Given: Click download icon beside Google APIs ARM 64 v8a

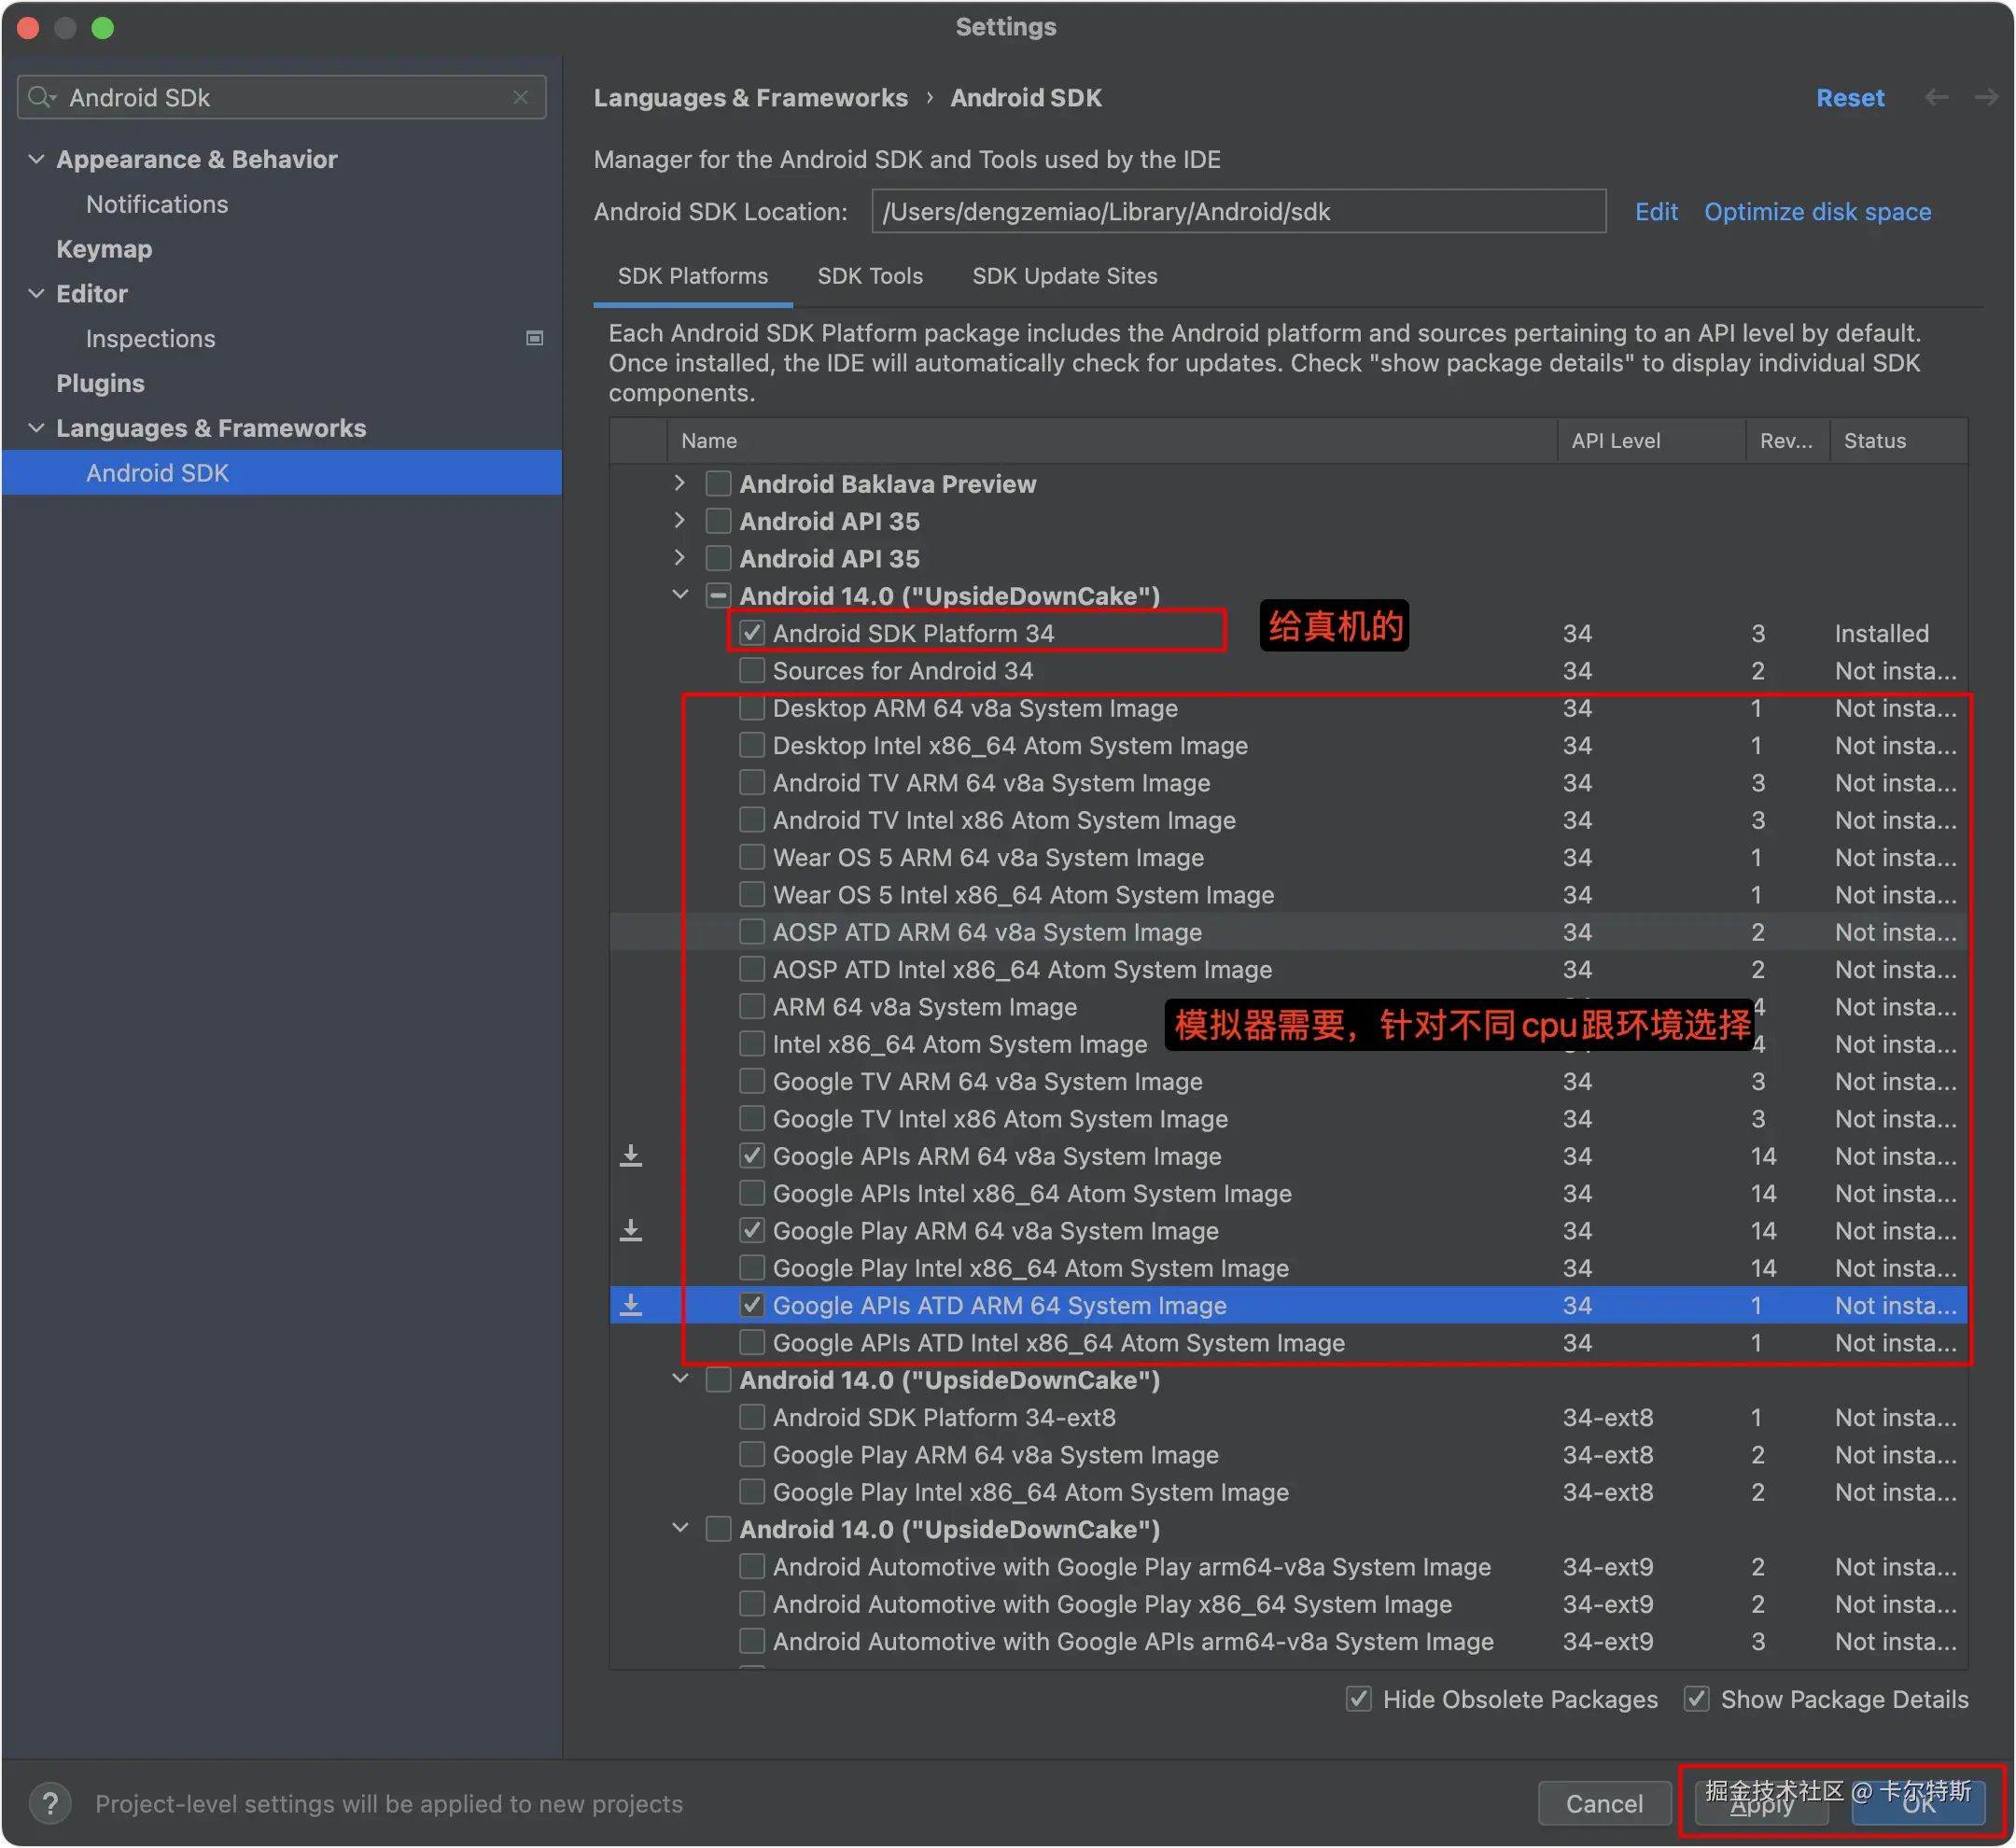Looking at the screenshot, I should pos(631,1156).
